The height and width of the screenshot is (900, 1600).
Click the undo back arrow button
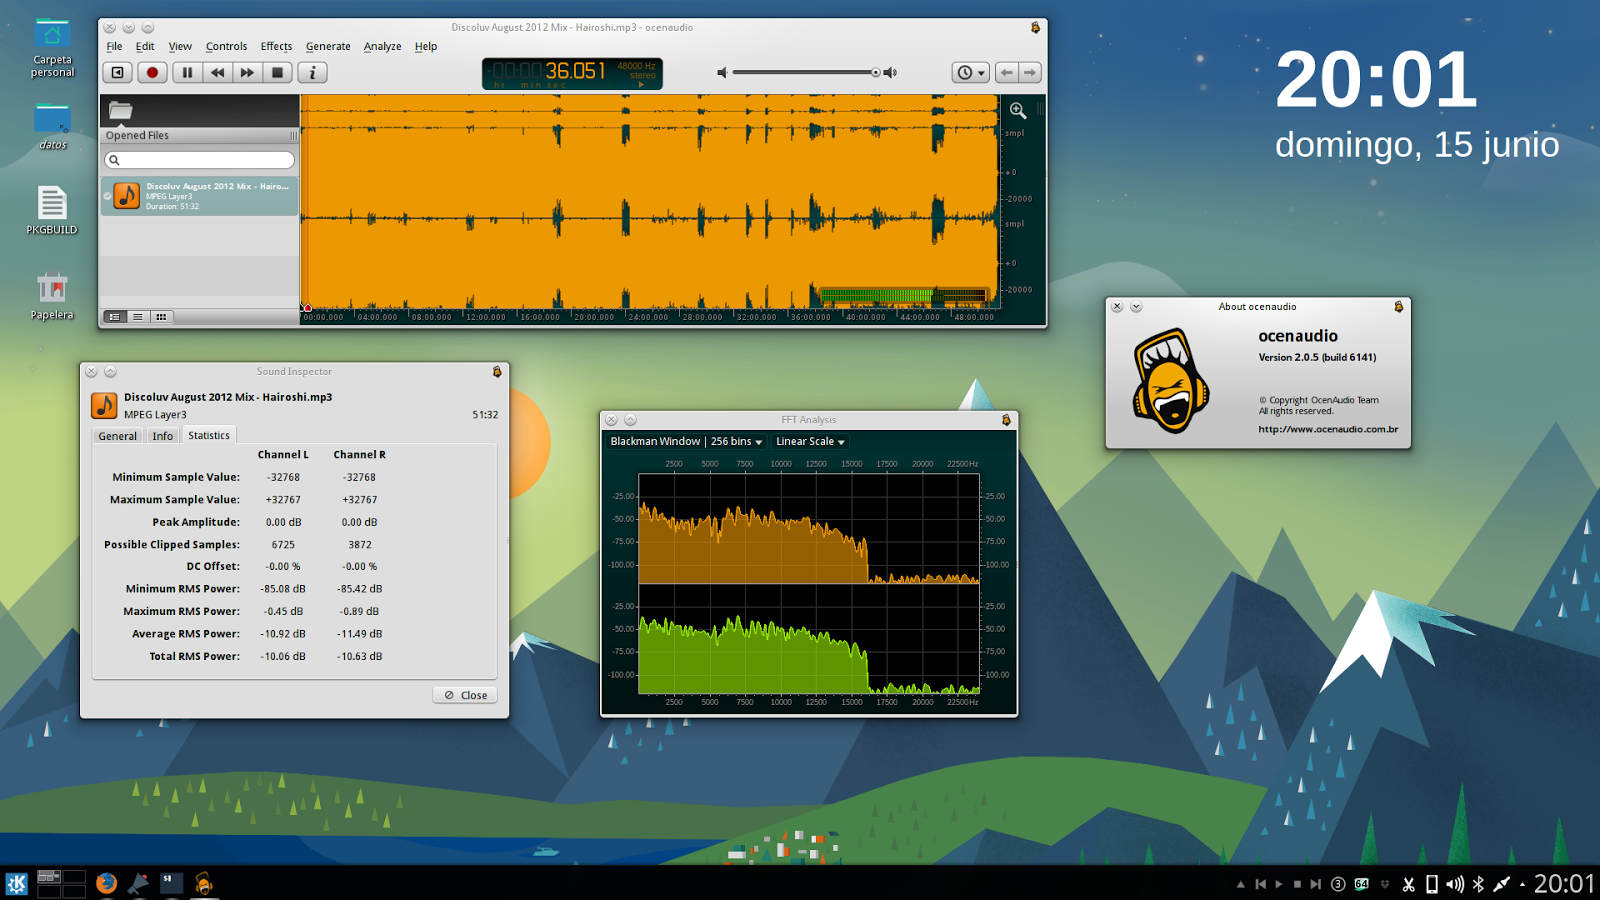pyautogui.click(x=1007, y=72)
